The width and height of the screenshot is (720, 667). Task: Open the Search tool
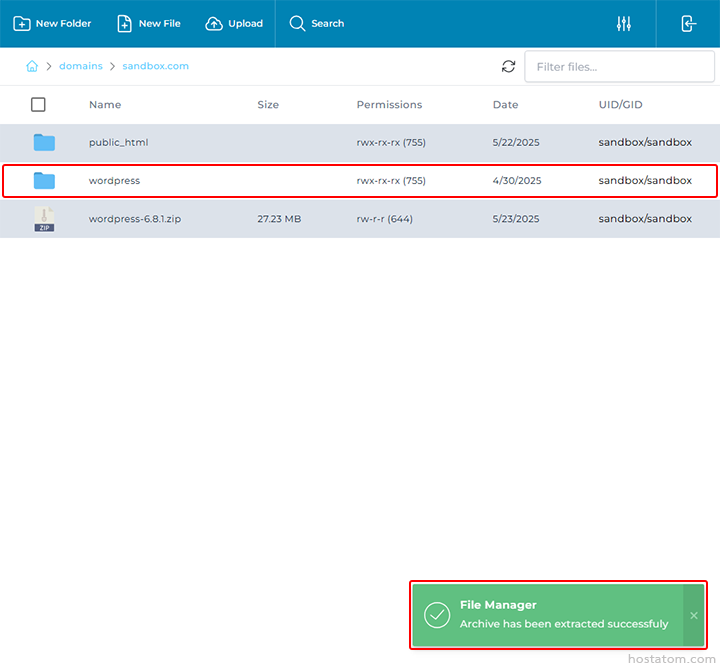316,24
